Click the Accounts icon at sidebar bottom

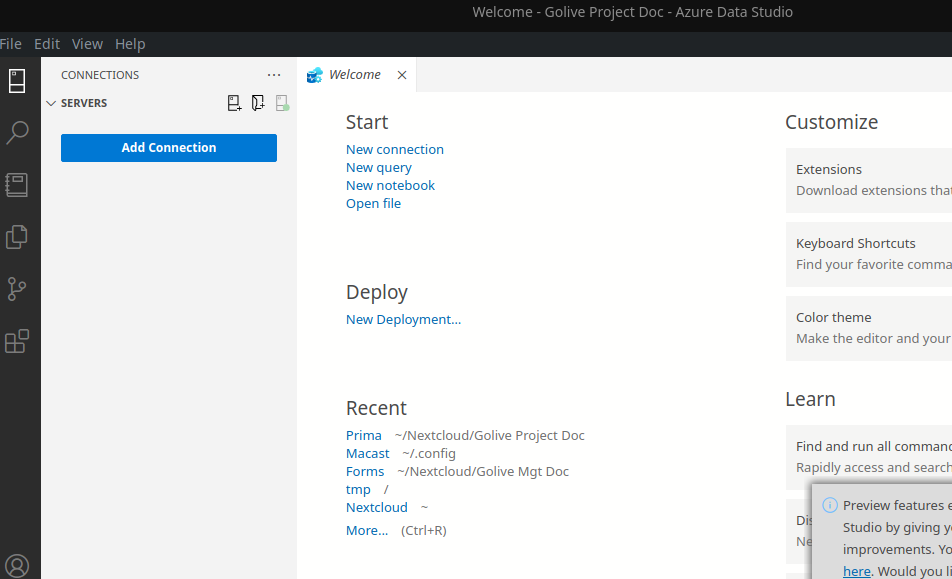17,566
